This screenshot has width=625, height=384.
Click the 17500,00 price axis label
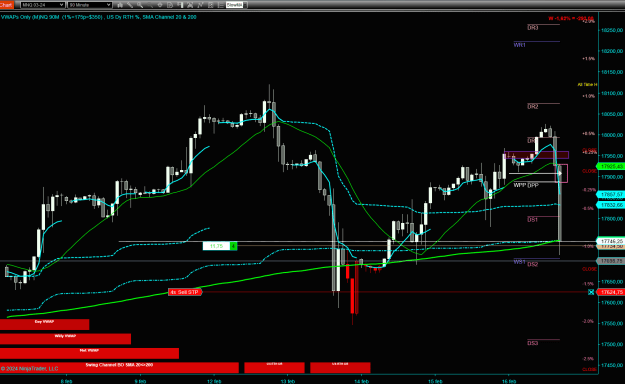[x=612, y=344]
